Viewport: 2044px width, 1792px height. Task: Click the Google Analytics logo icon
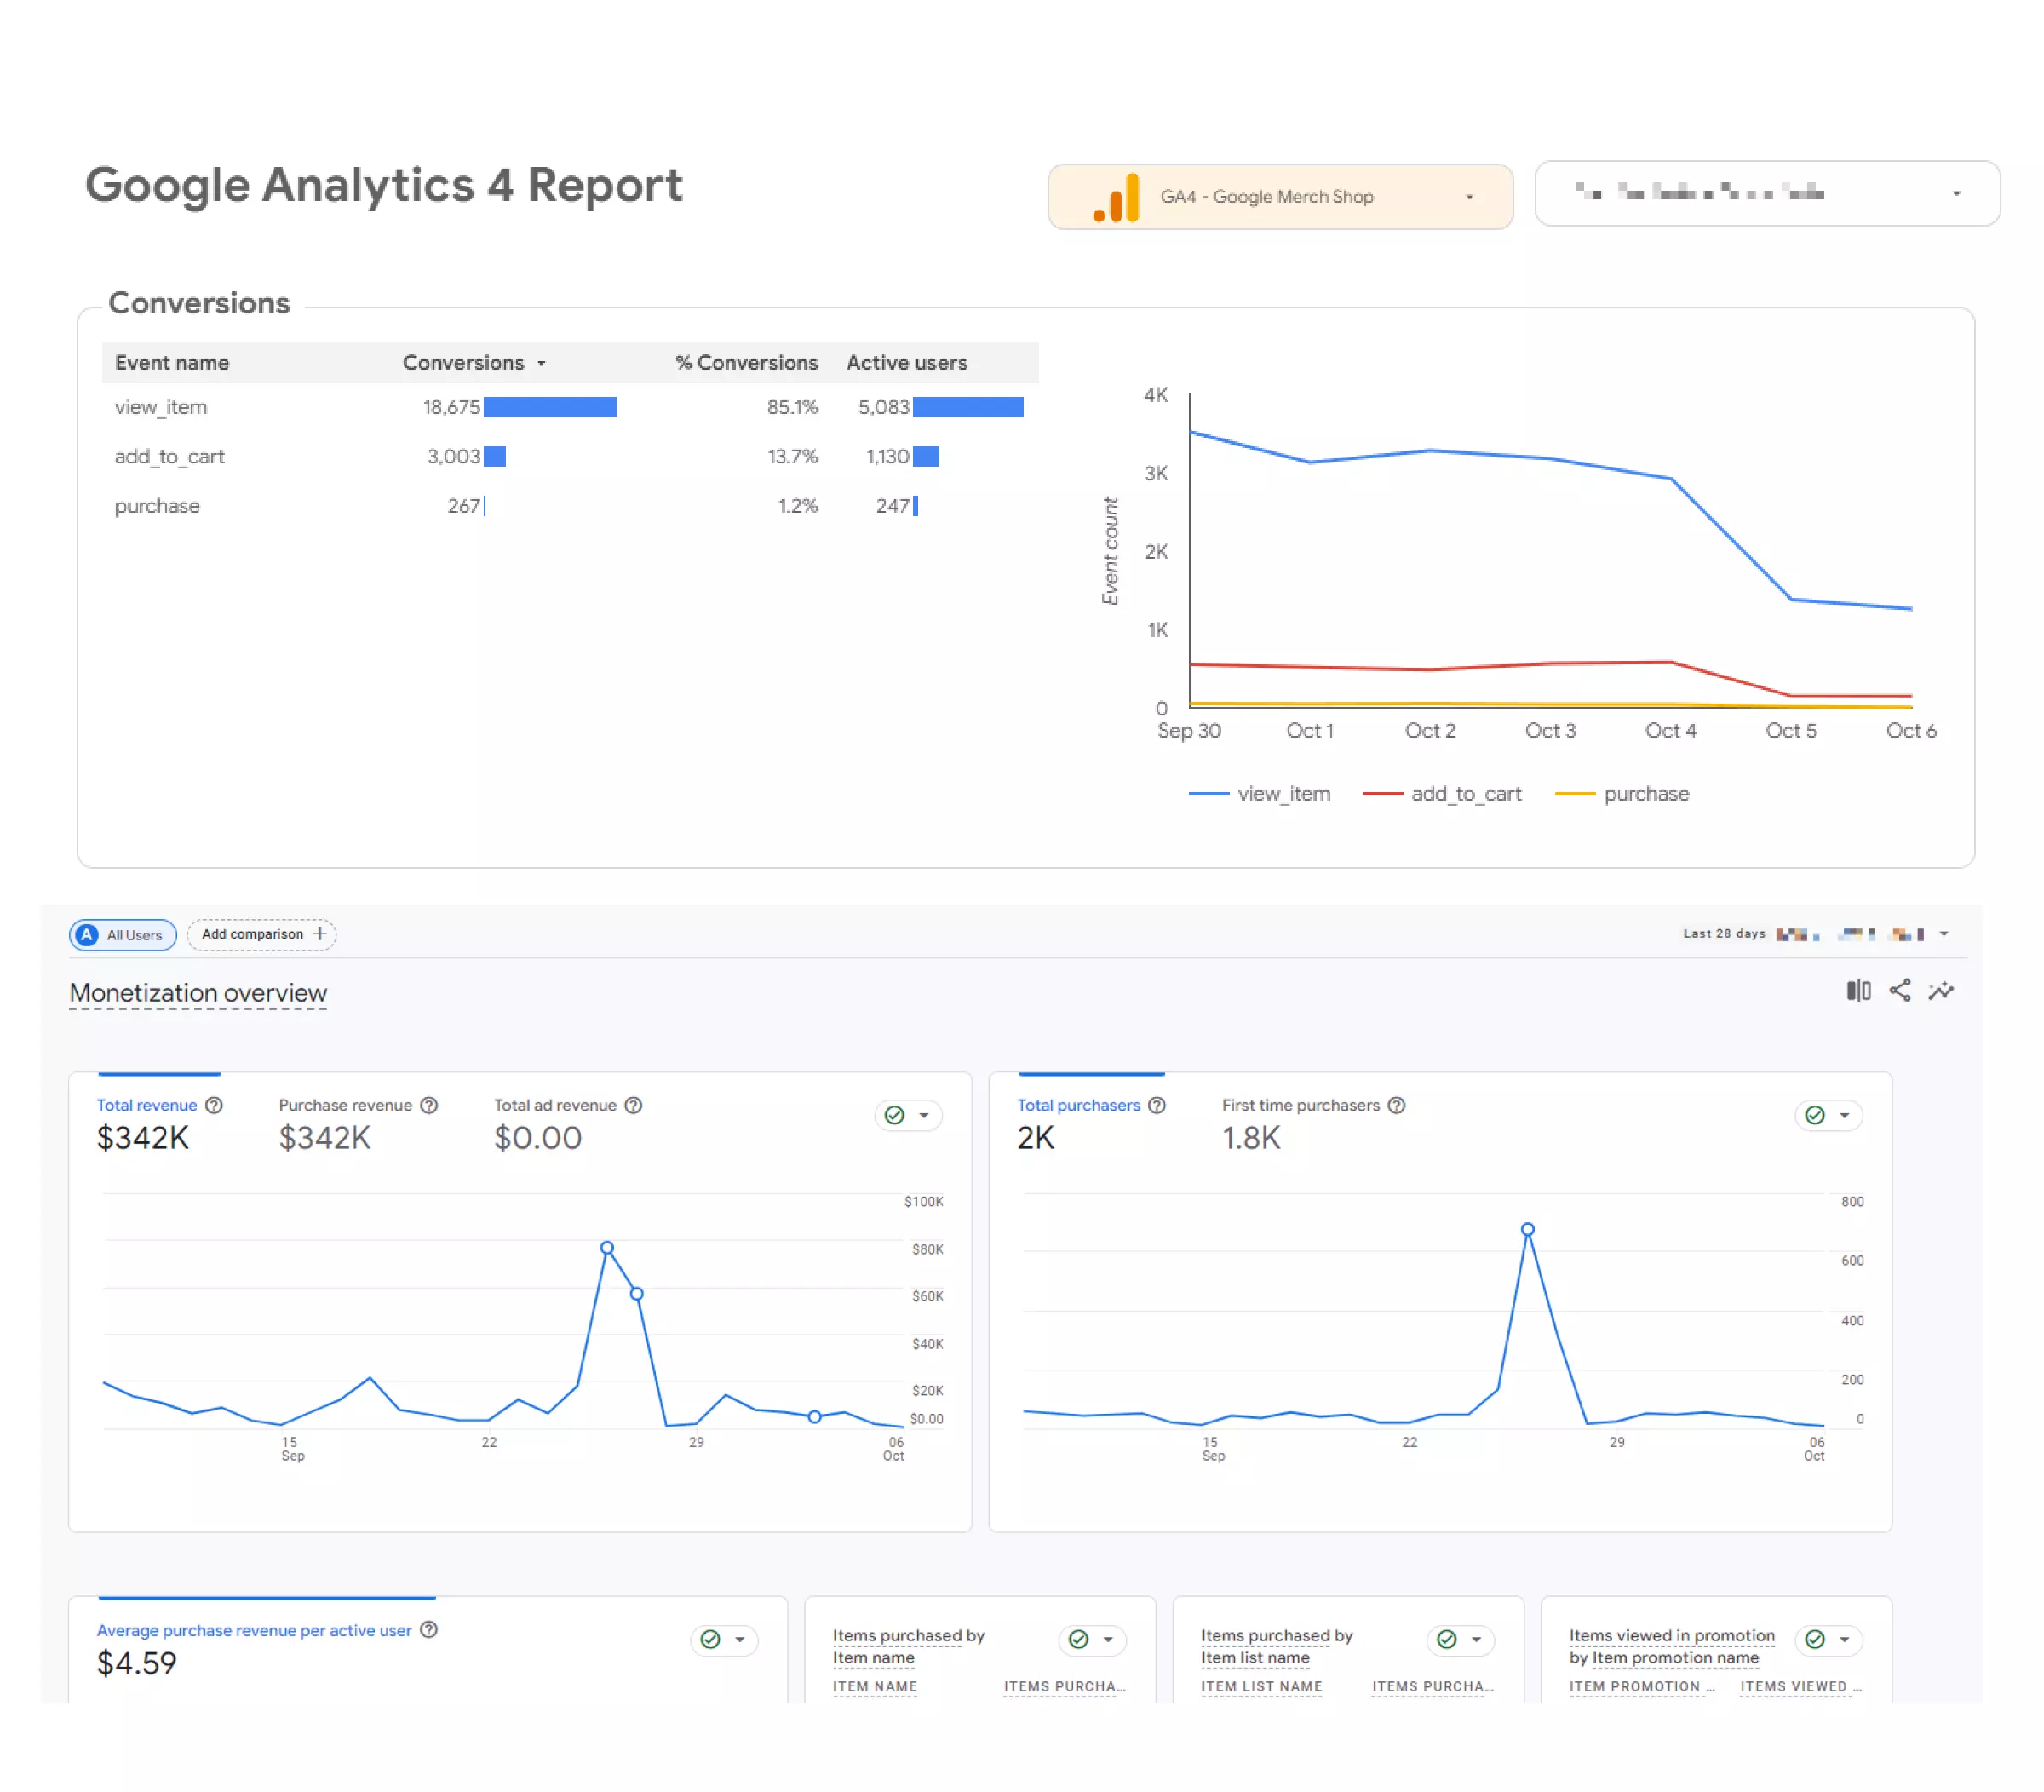click(x=1116, y=197)
